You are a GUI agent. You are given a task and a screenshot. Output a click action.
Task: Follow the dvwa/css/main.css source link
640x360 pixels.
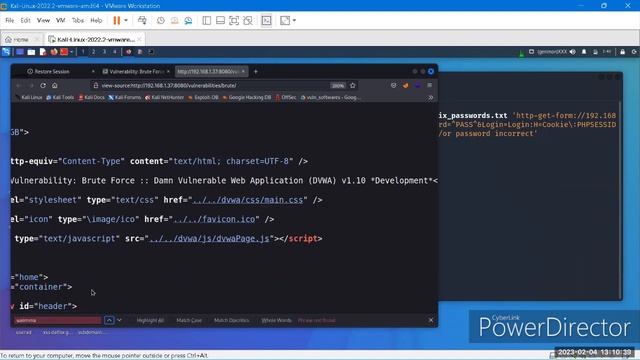(x=248, y=200)
